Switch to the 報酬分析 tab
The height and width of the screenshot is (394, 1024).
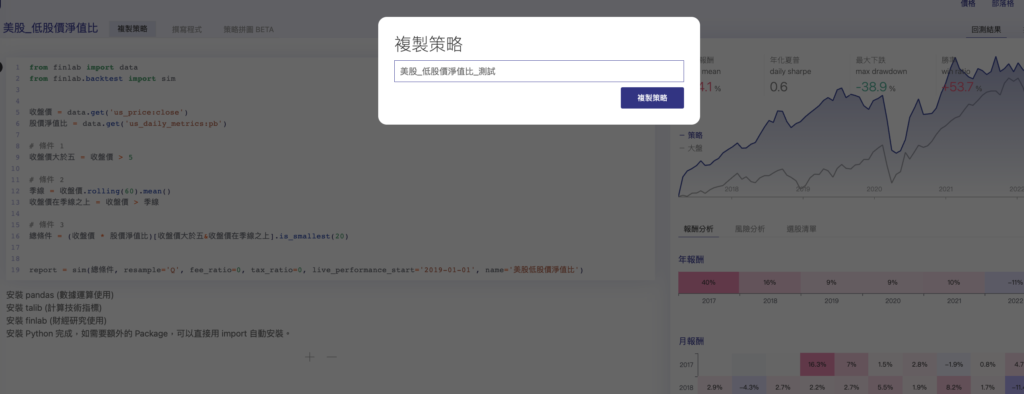click(699, 229)
